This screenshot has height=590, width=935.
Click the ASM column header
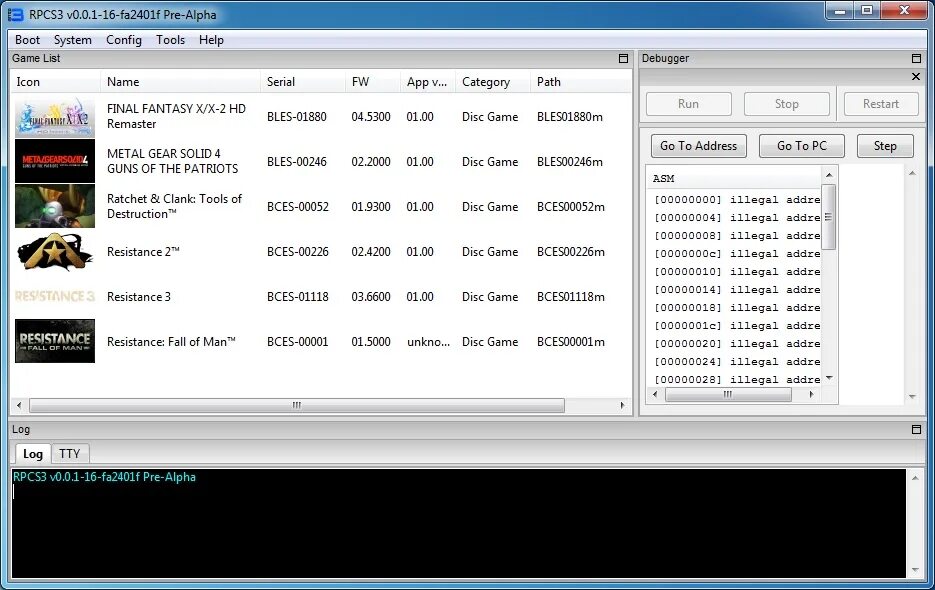735,178
